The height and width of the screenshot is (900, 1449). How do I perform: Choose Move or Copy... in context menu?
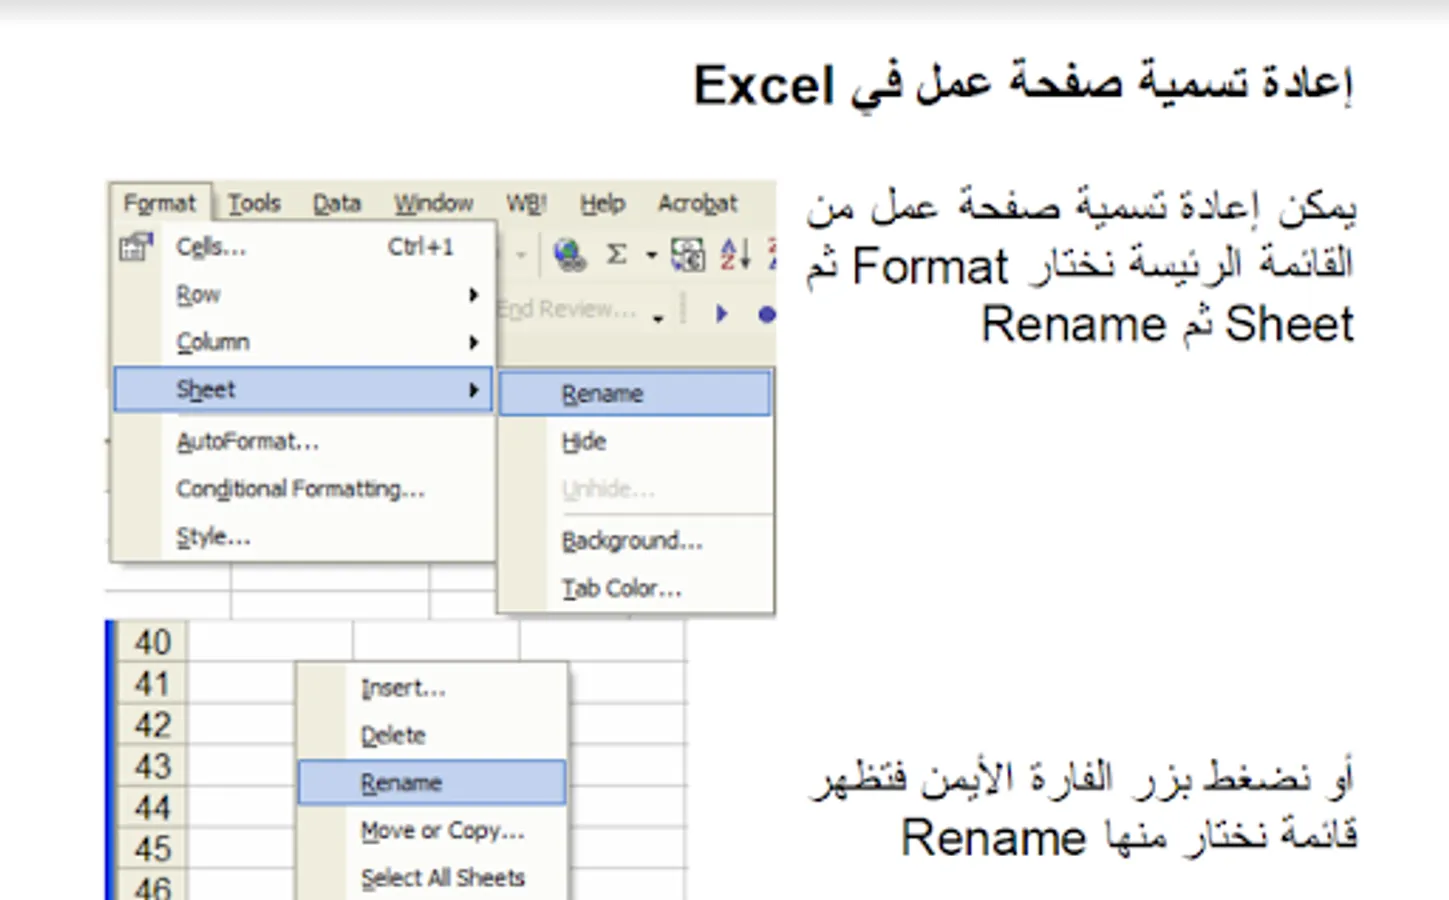click(x=432, y=830)
